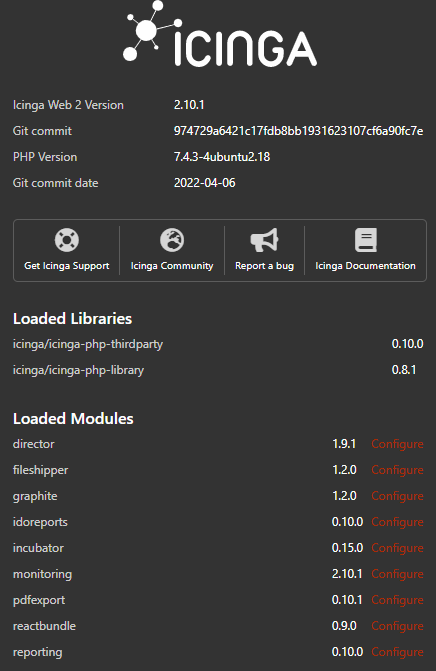
Task: Open Configure link for reactbundle
Action: 397,626
